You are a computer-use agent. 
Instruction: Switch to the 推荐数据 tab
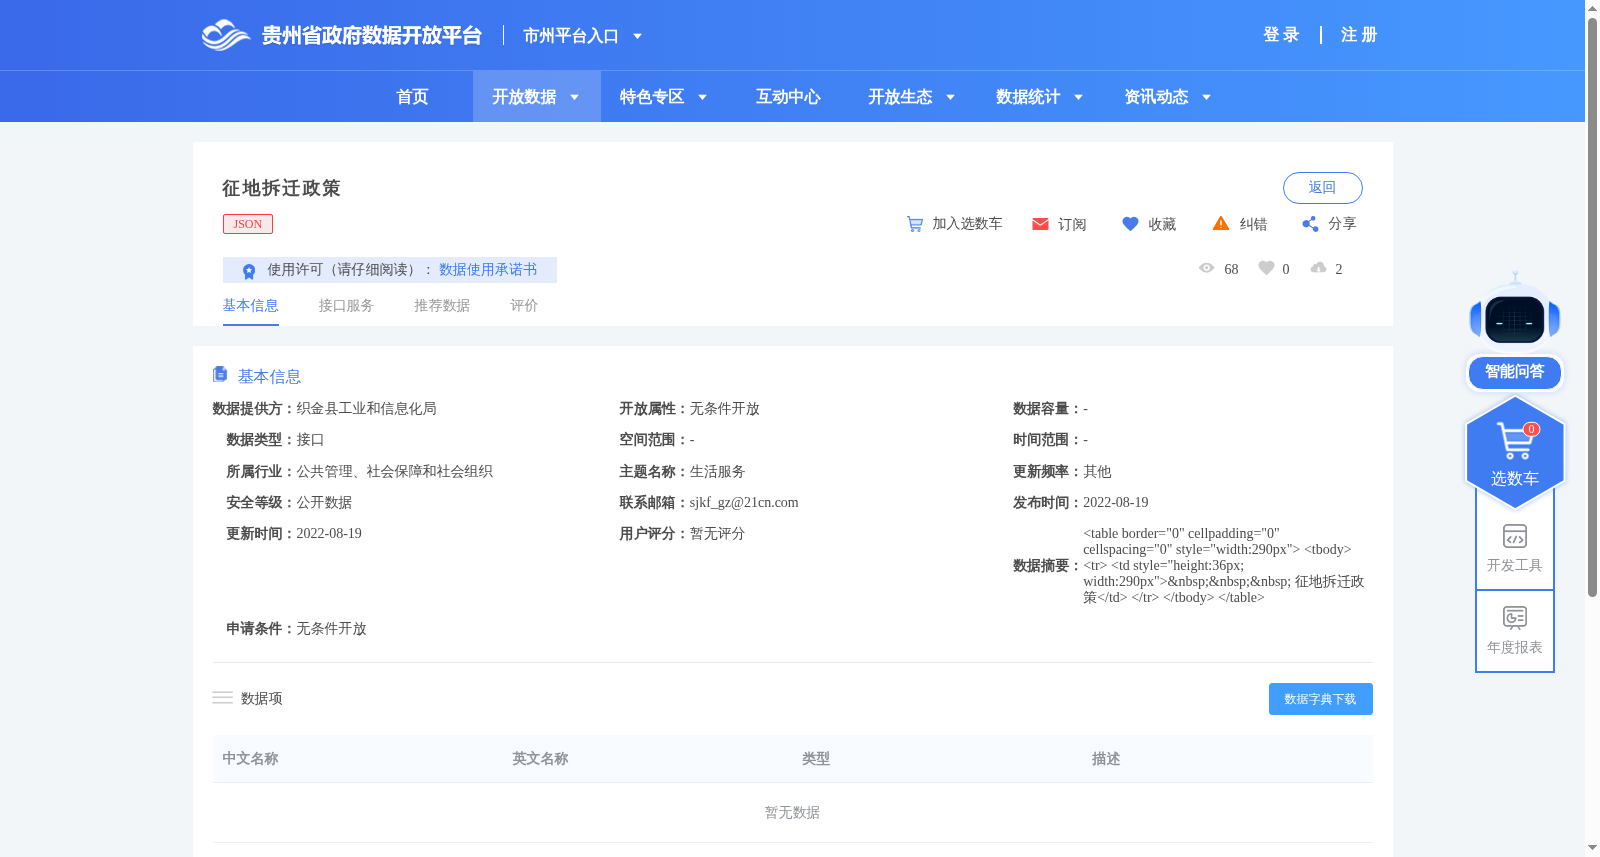click(442, 306)
